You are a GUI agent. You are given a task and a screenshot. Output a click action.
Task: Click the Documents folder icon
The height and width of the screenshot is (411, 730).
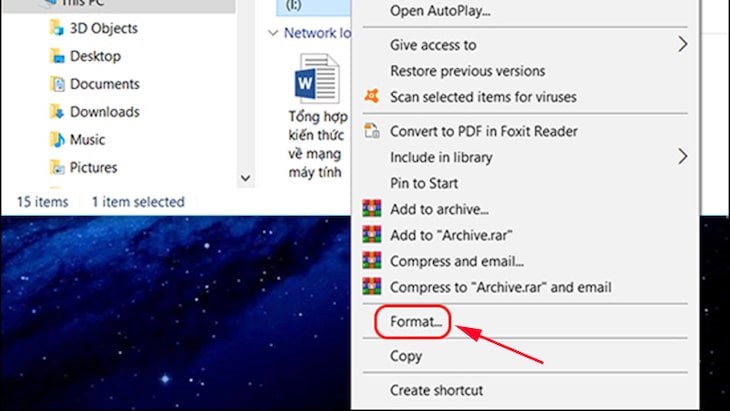(x=57, y=84)
